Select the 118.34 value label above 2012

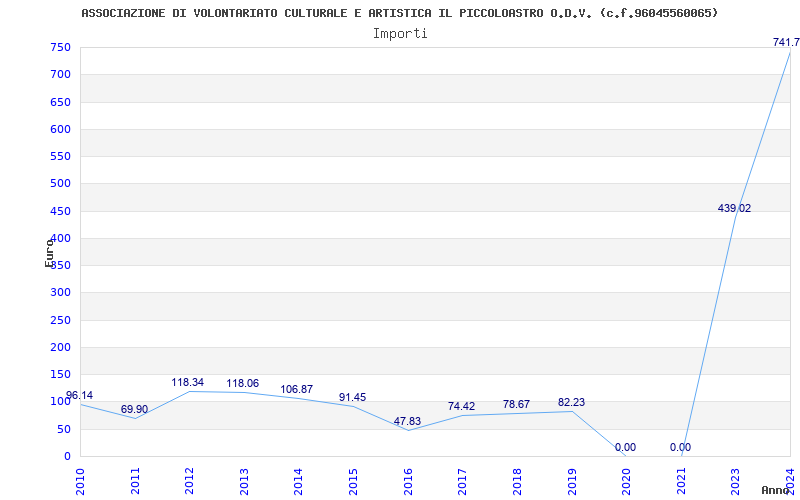pyautogui.click(x=189, y=382)
